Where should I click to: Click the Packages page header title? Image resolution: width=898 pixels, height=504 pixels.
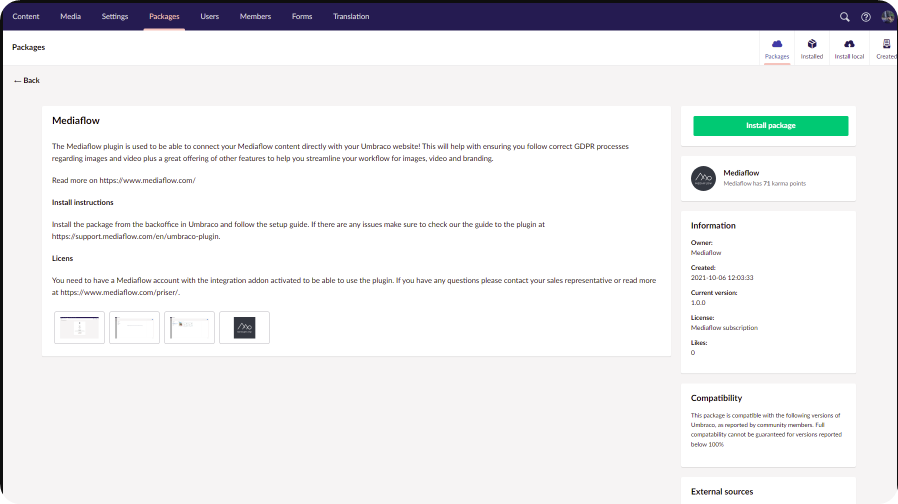[29, 47]
